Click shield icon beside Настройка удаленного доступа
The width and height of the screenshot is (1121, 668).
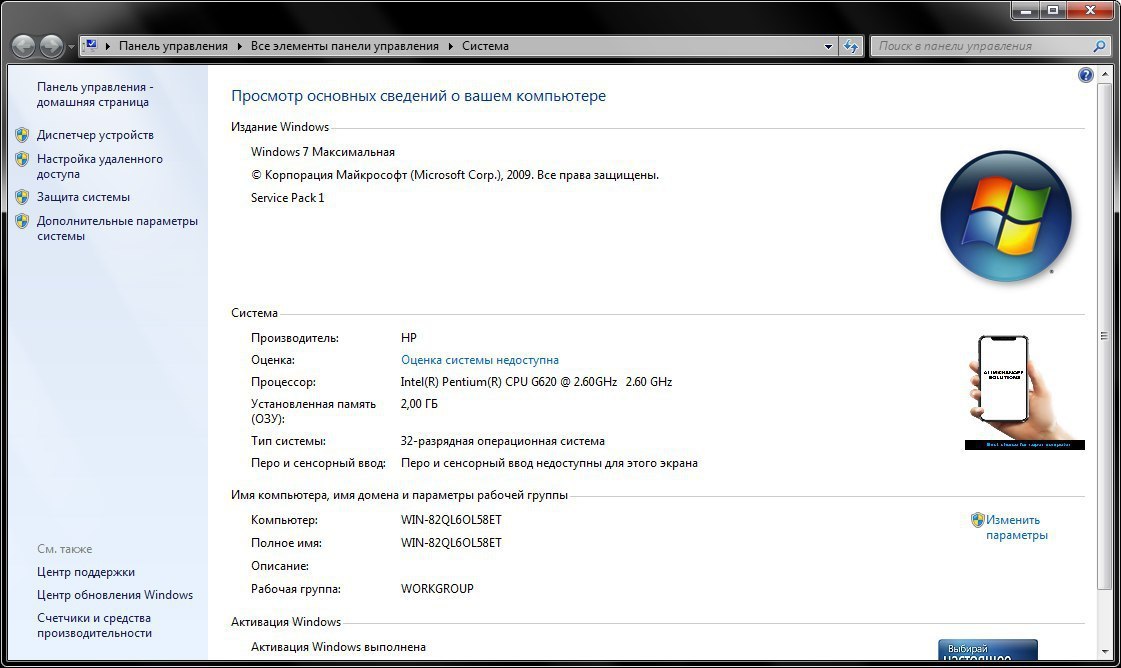[x=22, y=159]
